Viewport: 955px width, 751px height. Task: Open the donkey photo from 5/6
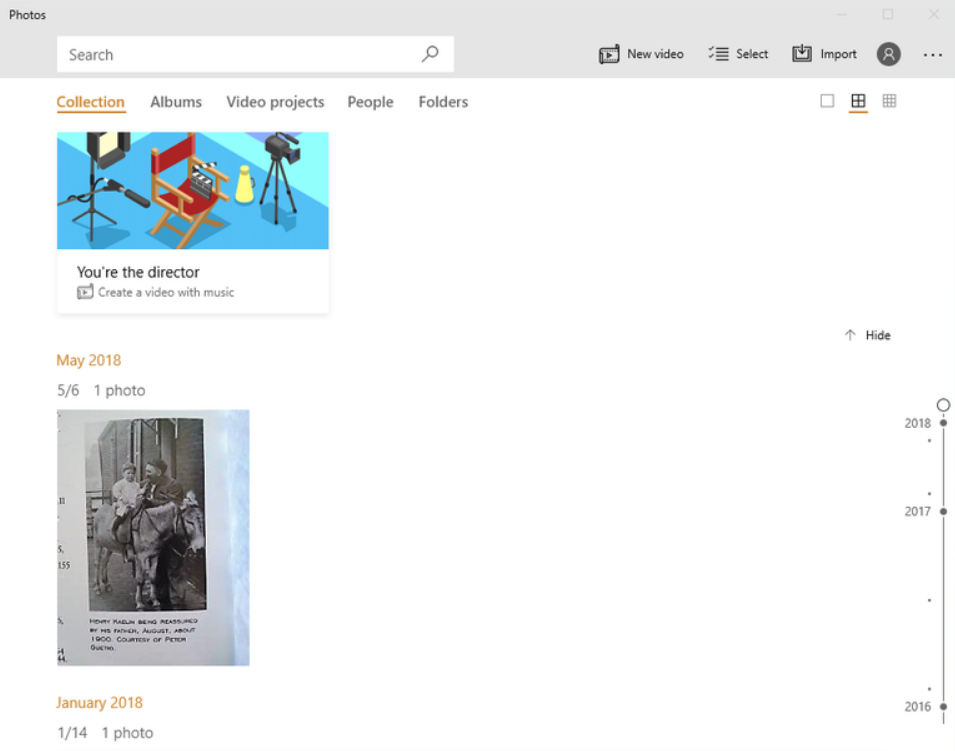(x=153, y=537)
